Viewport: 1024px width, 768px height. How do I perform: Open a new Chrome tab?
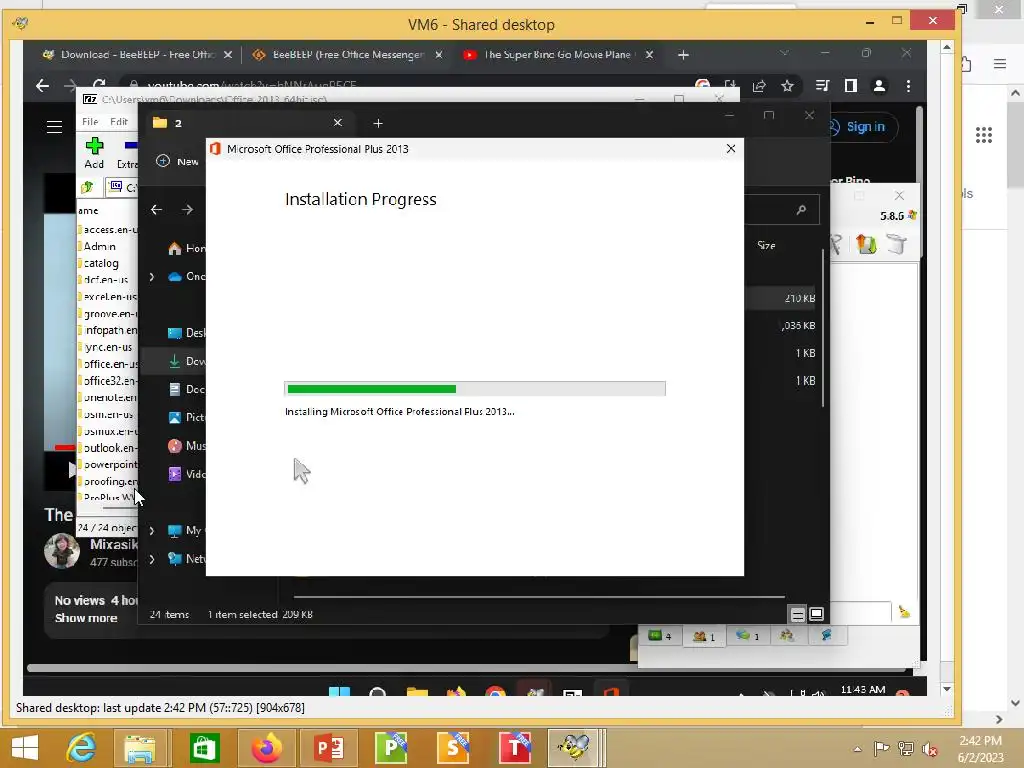point(683,55)
